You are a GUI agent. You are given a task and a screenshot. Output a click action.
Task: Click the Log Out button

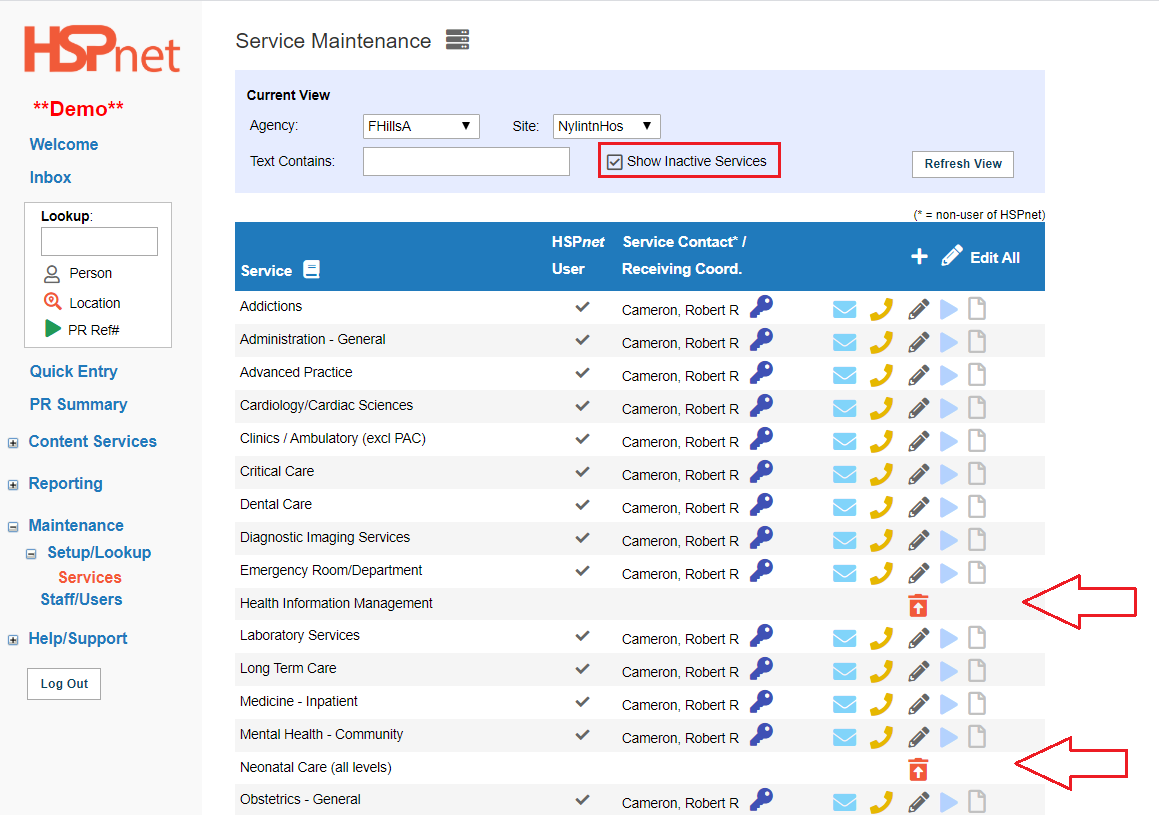coord(64,684)
